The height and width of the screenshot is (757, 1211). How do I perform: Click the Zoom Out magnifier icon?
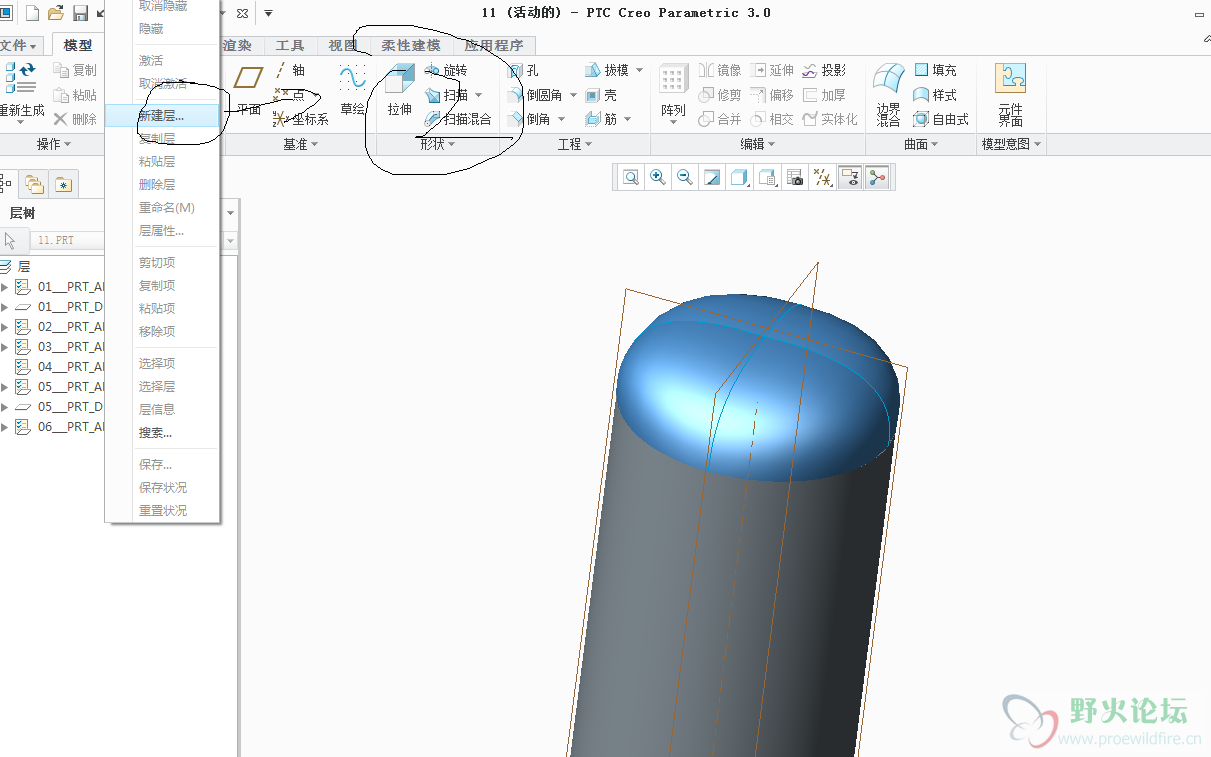(x=685, y=178)
